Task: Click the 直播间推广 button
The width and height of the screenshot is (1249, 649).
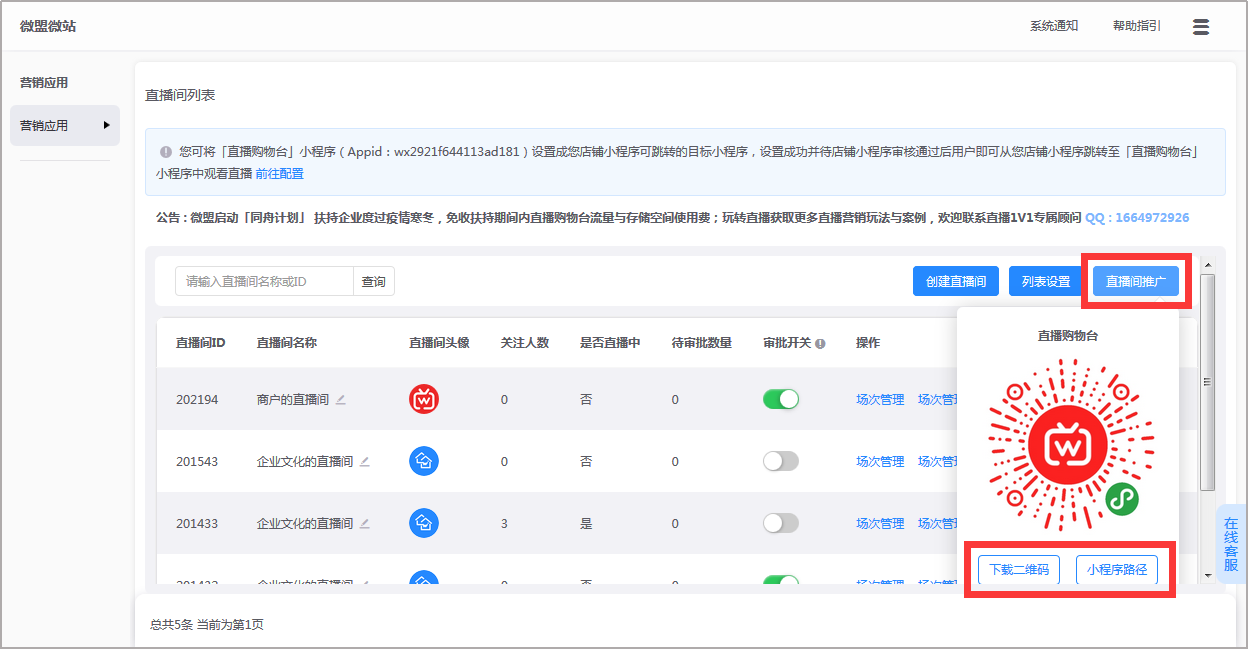Action: click(x=1136, y=282)
